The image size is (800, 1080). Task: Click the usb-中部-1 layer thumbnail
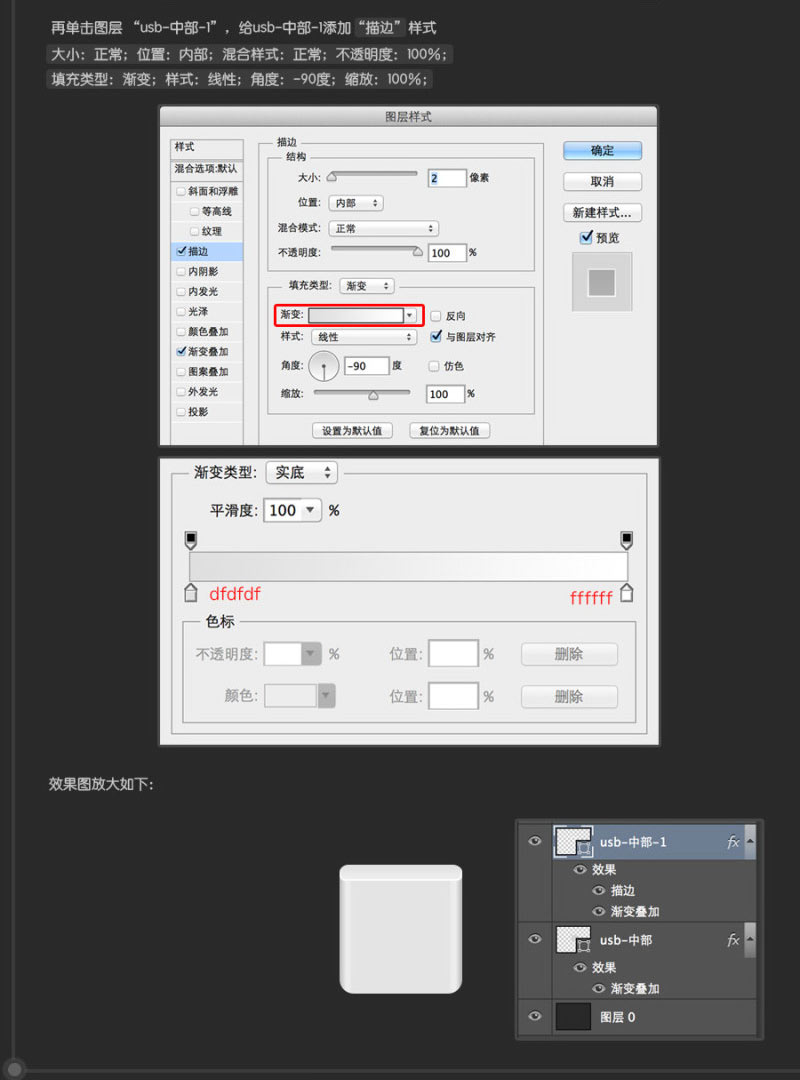(573, 841)
